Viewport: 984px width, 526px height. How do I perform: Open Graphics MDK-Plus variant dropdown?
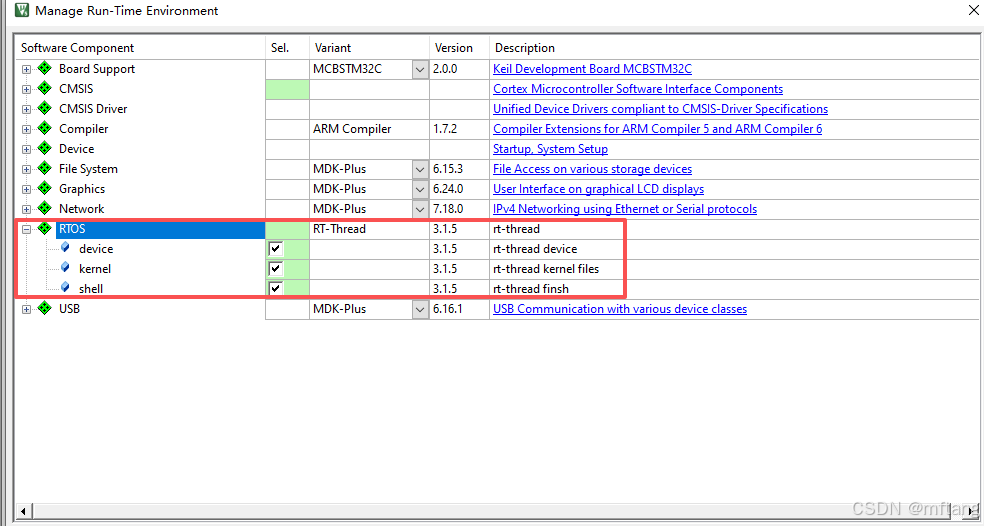pos(420,189)
